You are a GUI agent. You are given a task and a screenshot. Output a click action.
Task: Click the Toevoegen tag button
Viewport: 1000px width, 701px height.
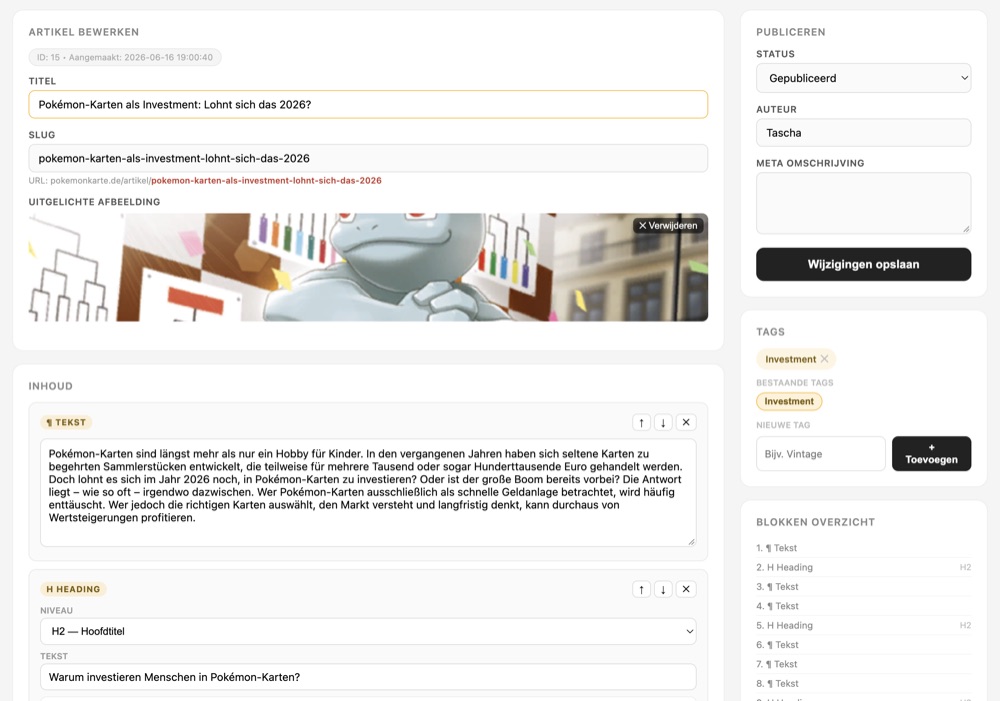(931, 454)
